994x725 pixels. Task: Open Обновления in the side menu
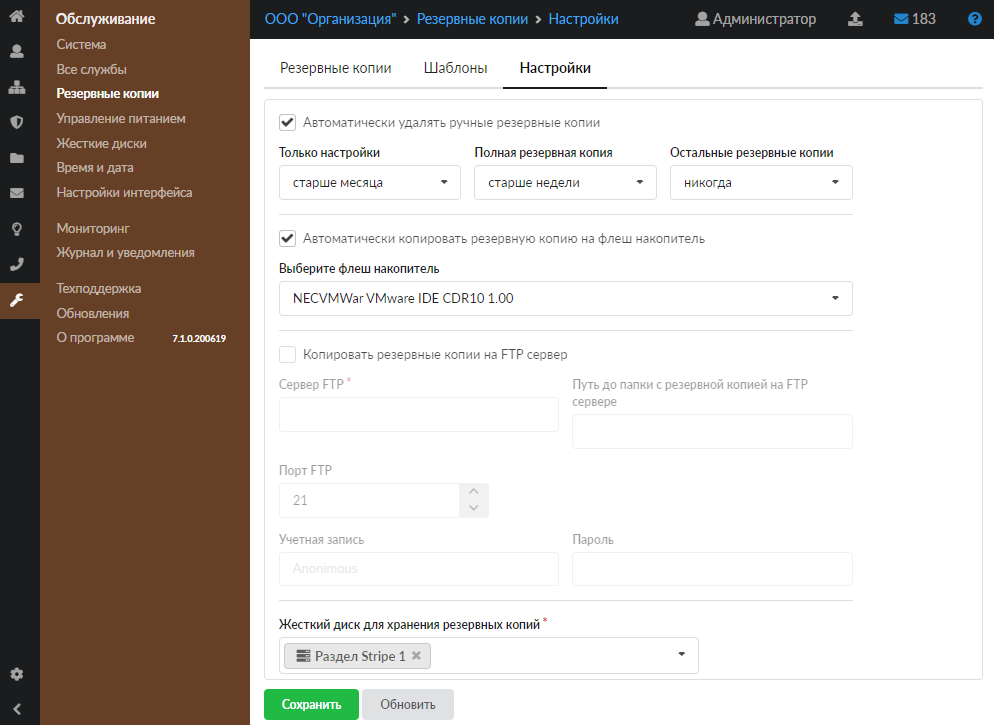[x=93, y=313]
